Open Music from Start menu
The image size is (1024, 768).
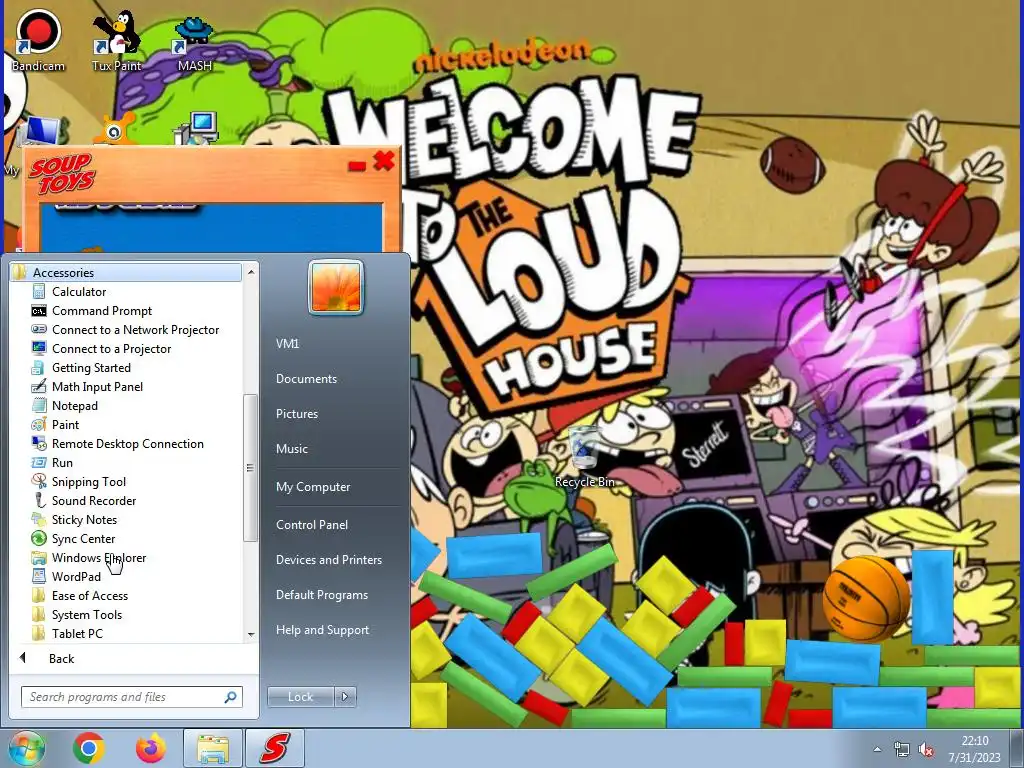(x=292, y=449)
